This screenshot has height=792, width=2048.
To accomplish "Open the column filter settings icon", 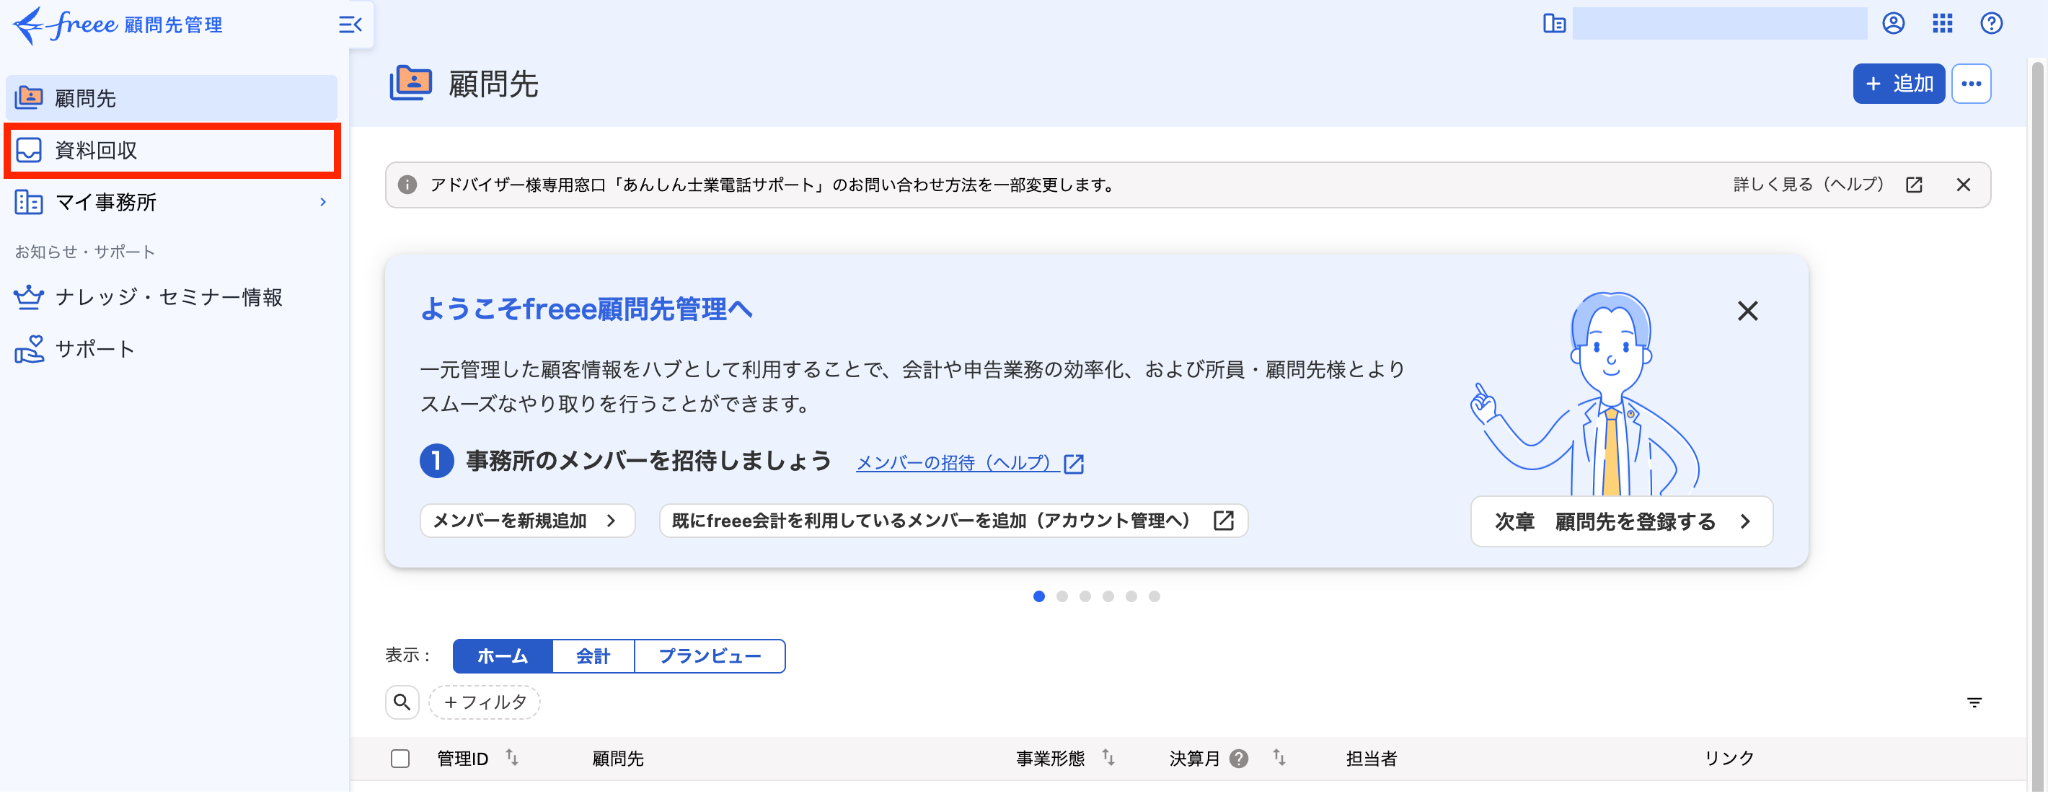I will click(x=1974, y=702).
